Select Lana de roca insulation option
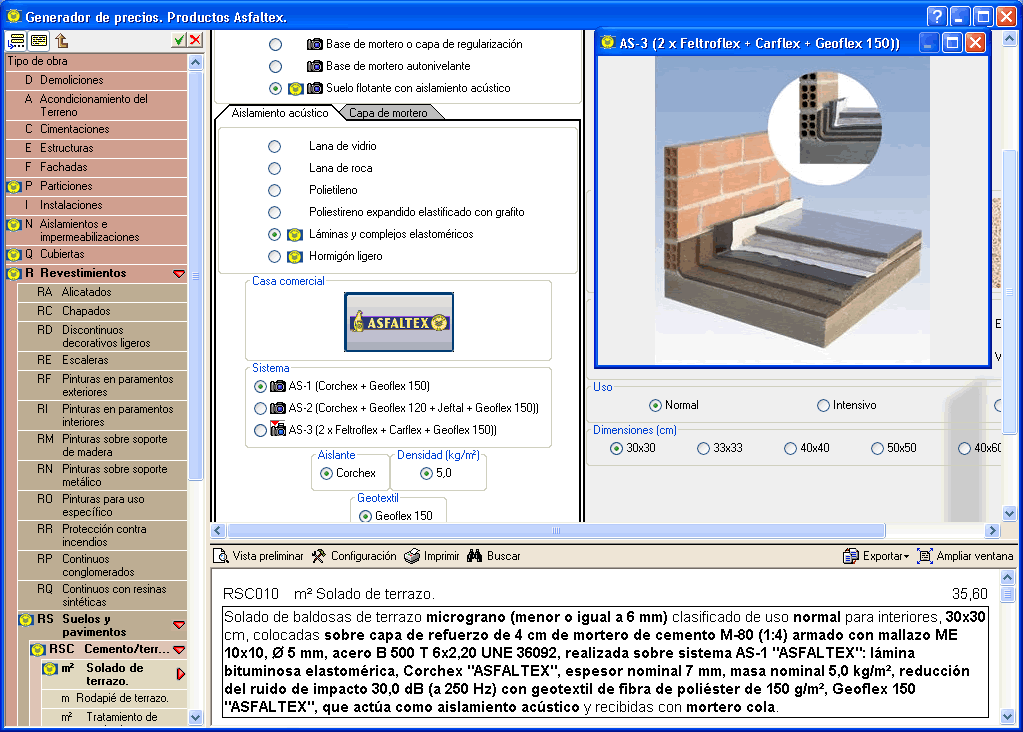 tap(275, 168)
